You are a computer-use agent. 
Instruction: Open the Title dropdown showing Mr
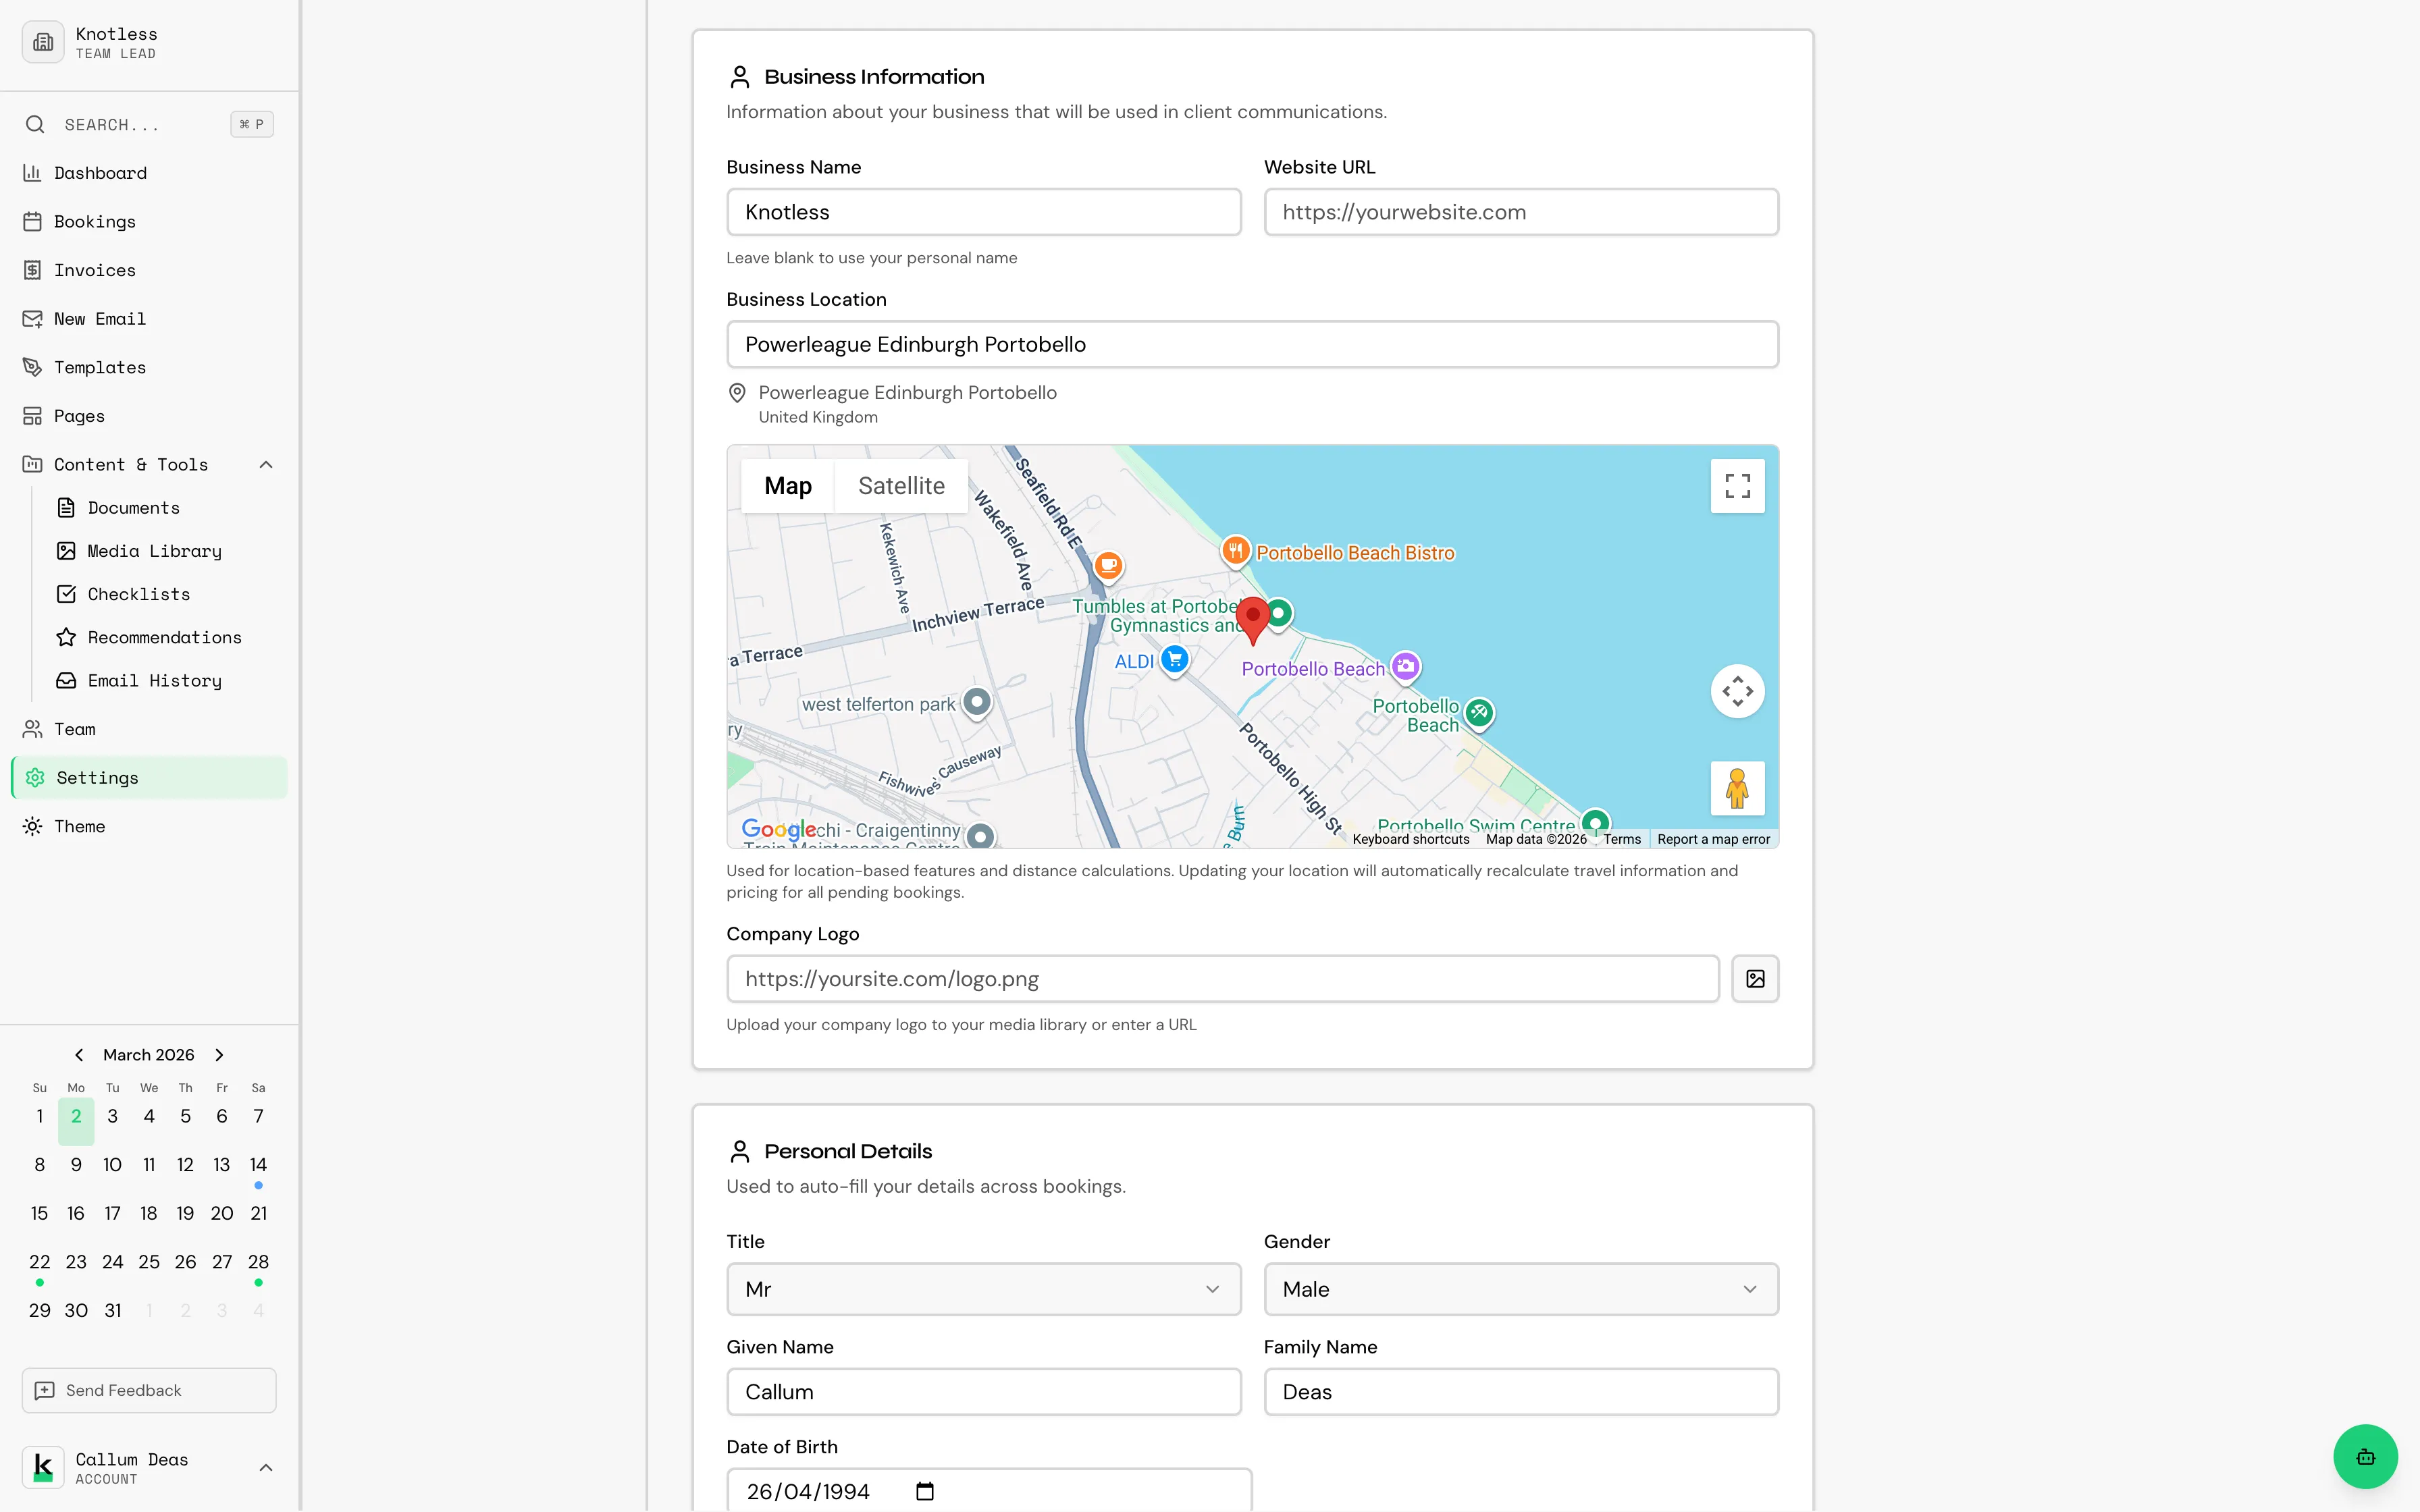(983, 1289)
